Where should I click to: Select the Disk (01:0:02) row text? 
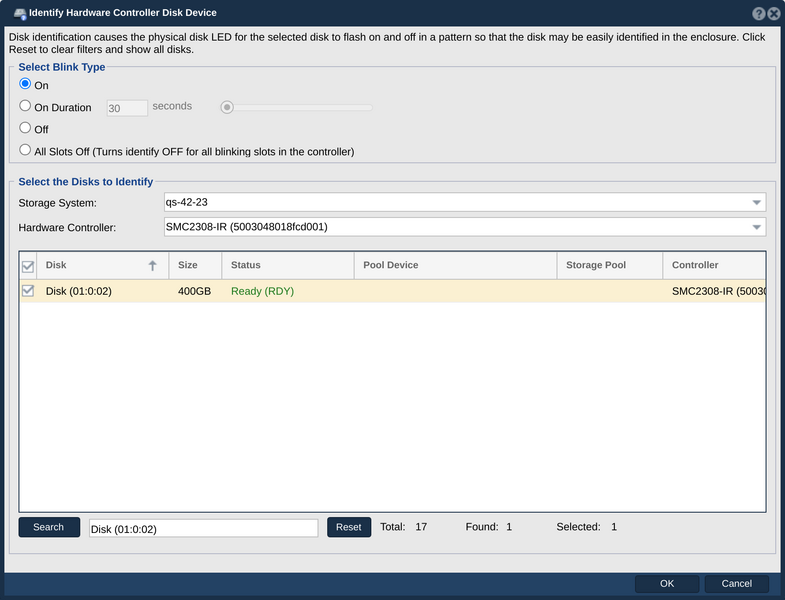[x=79, y=291]
